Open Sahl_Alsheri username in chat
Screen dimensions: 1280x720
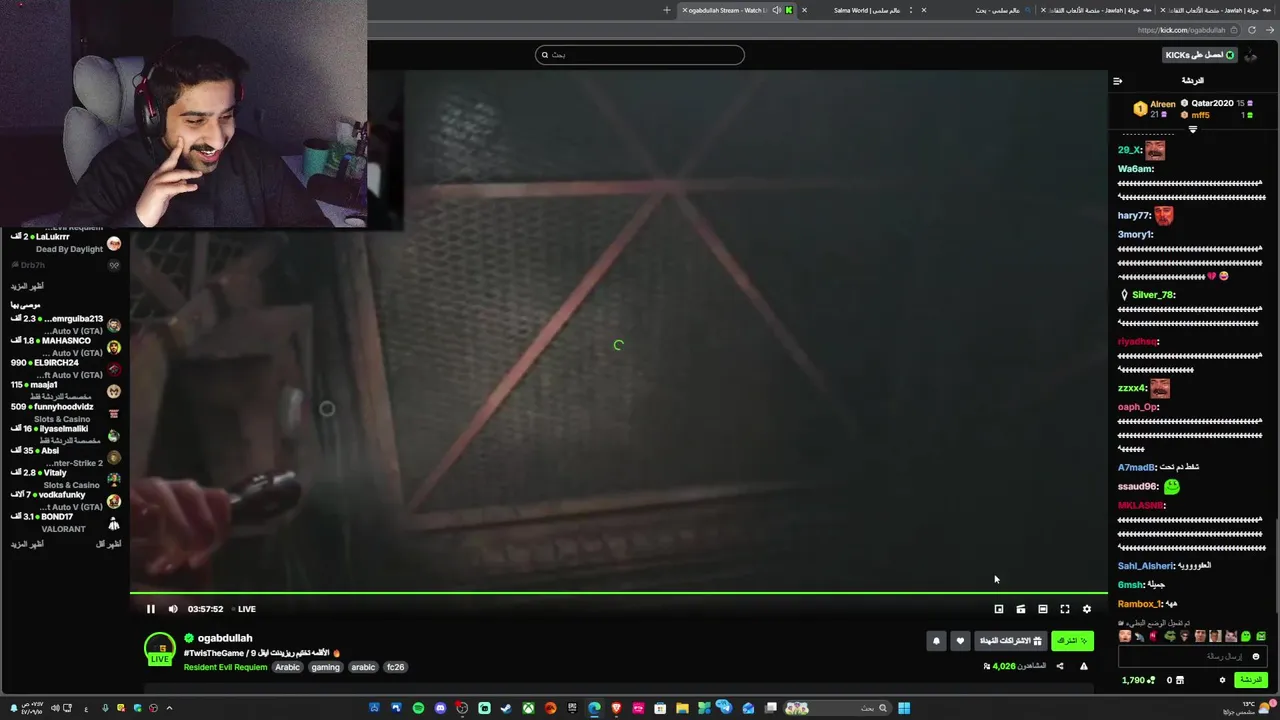click(x=1146, y=566)
